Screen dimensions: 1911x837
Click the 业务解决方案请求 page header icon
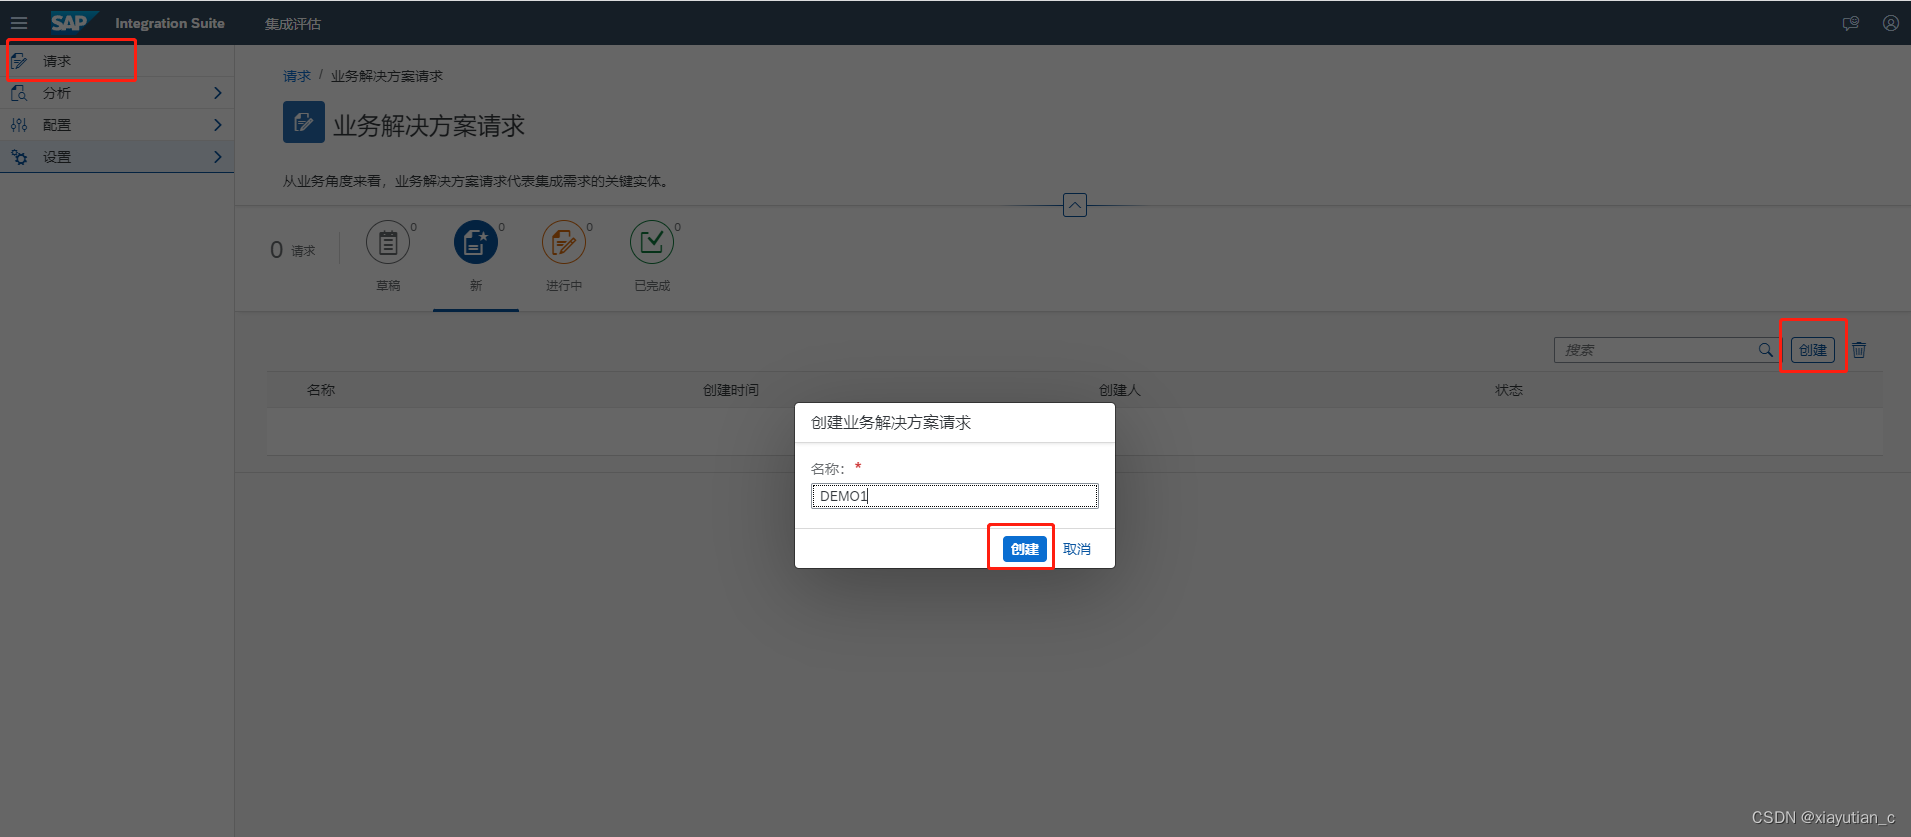coord(304,122)
